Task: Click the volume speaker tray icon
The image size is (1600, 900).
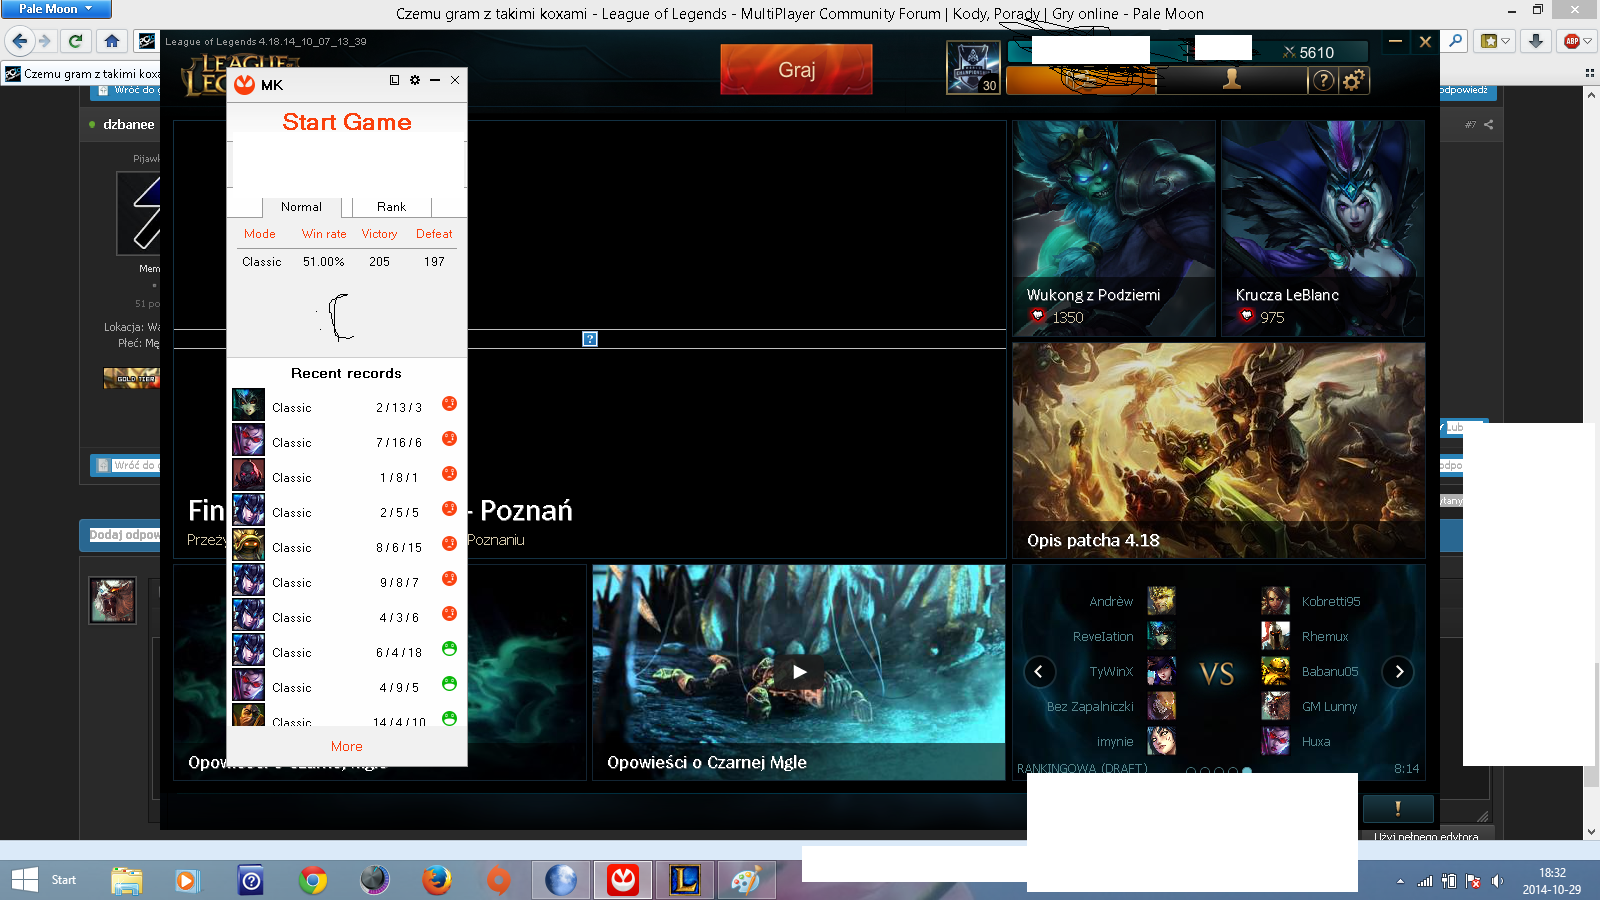Action: click(1497, 881)
